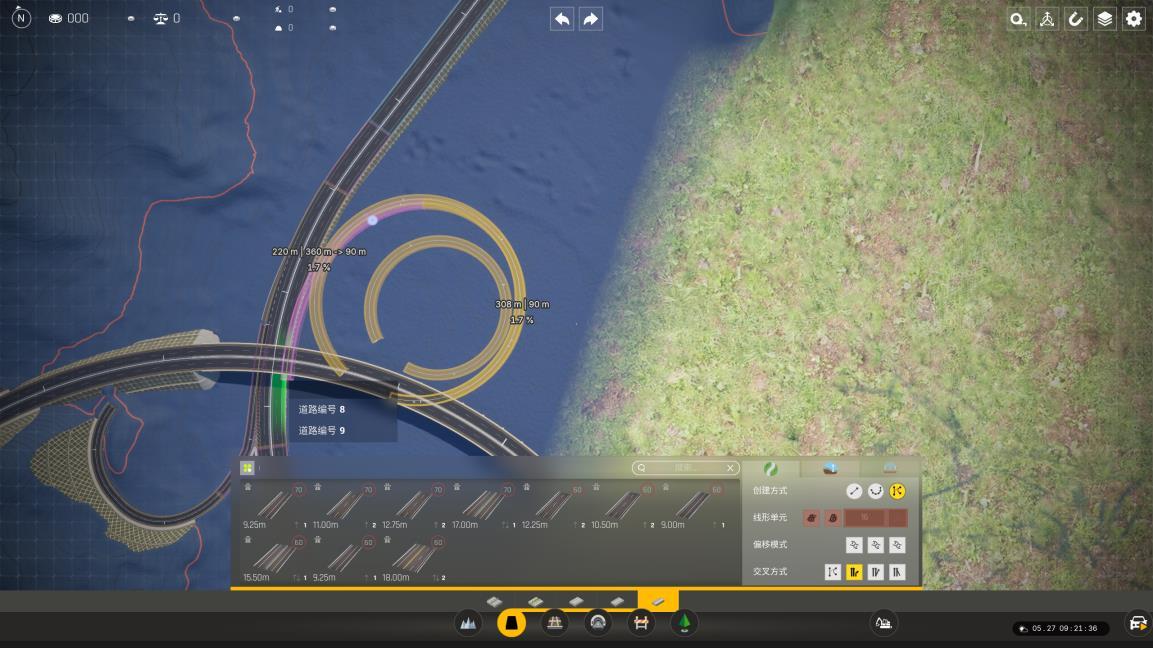Select the second road category sub-tab

(535, 602)
